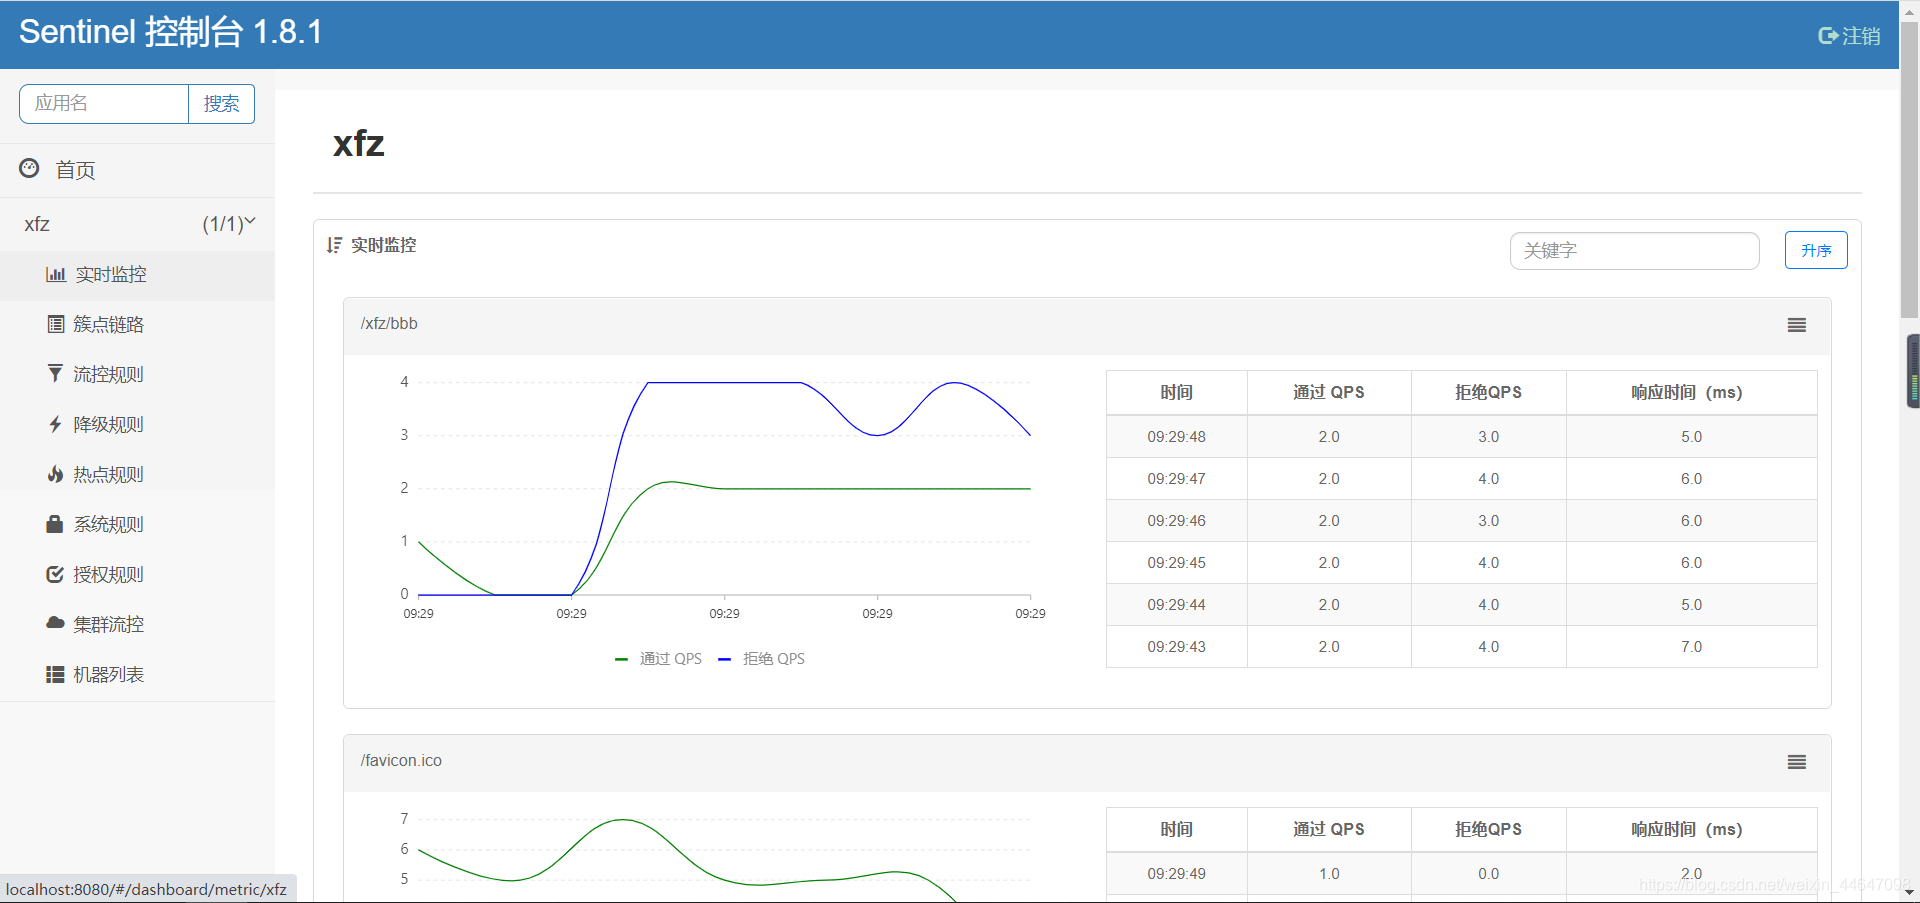Open the 集群流控 menu item
The image size is (1920, 903).
[137, 625]
